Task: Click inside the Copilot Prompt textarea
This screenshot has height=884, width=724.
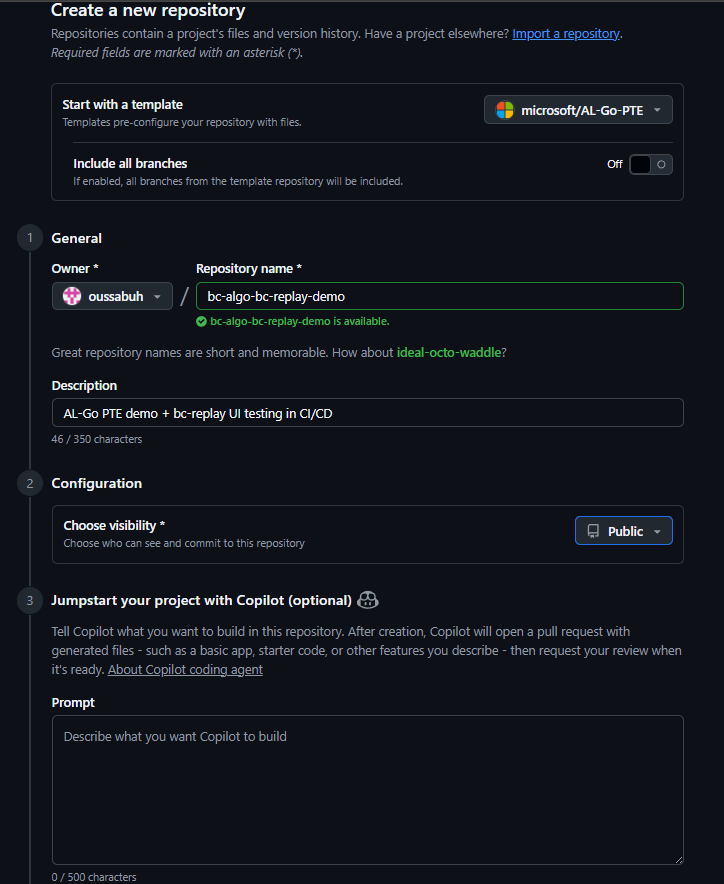Action: click(367, 789)
